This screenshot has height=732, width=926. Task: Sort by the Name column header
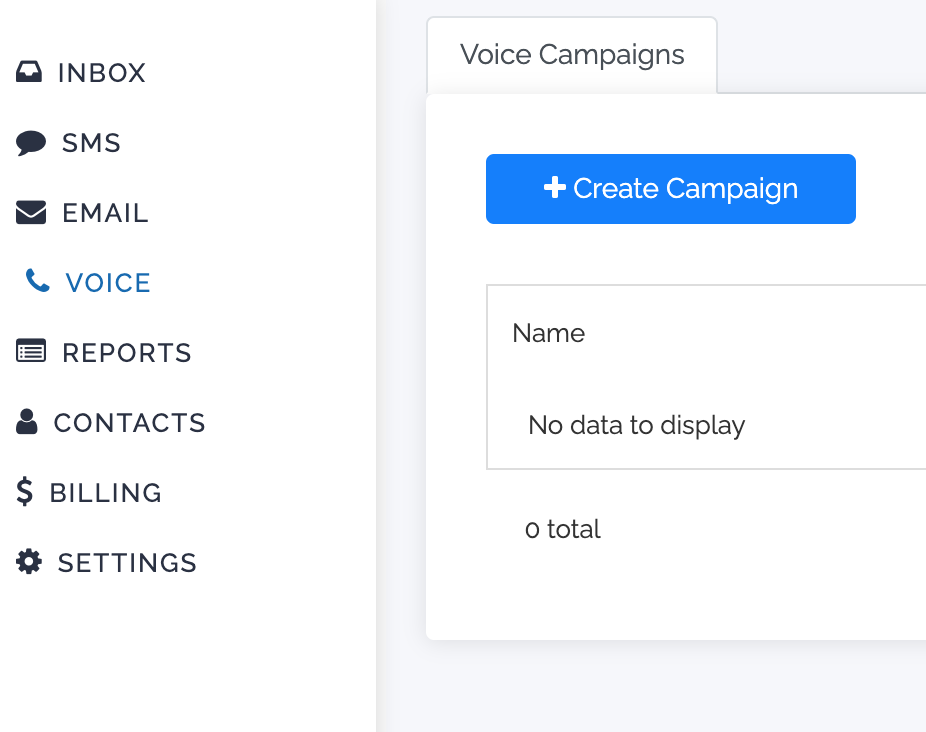click(x=548, y=333)
